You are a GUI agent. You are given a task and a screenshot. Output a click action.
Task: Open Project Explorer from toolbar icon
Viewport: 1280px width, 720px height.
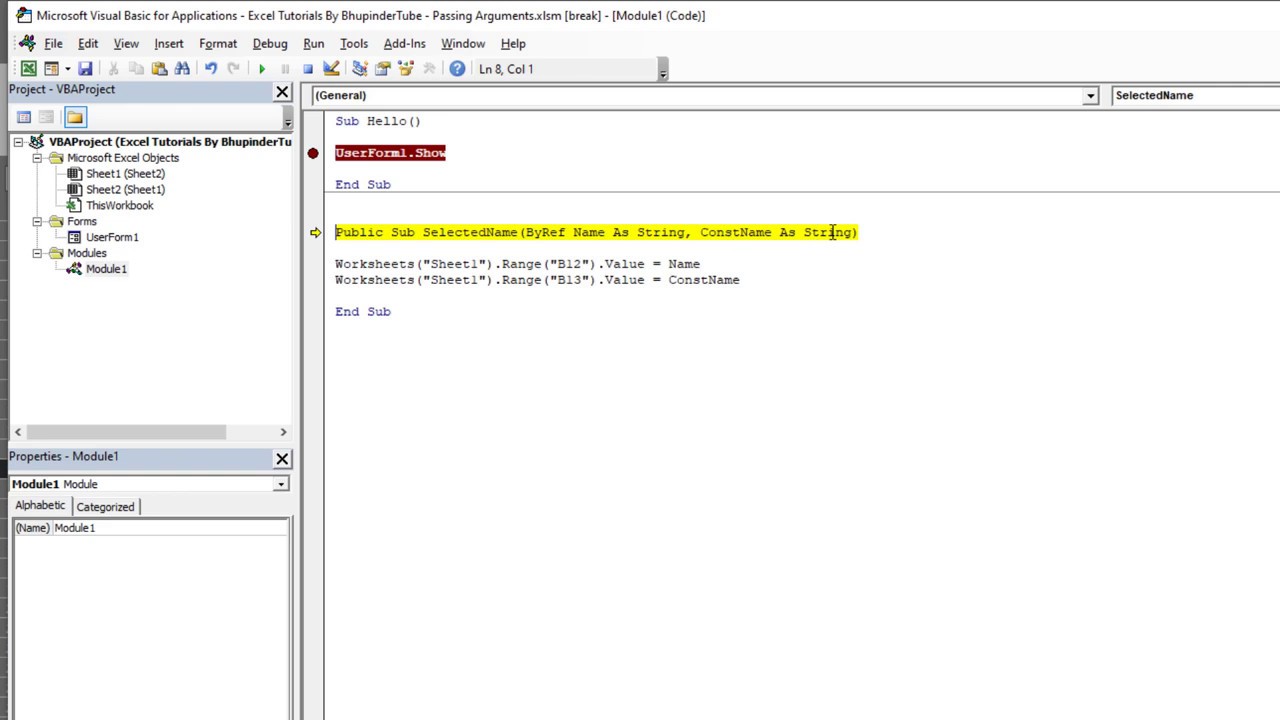pyautogui.click(x=360, y=69)
